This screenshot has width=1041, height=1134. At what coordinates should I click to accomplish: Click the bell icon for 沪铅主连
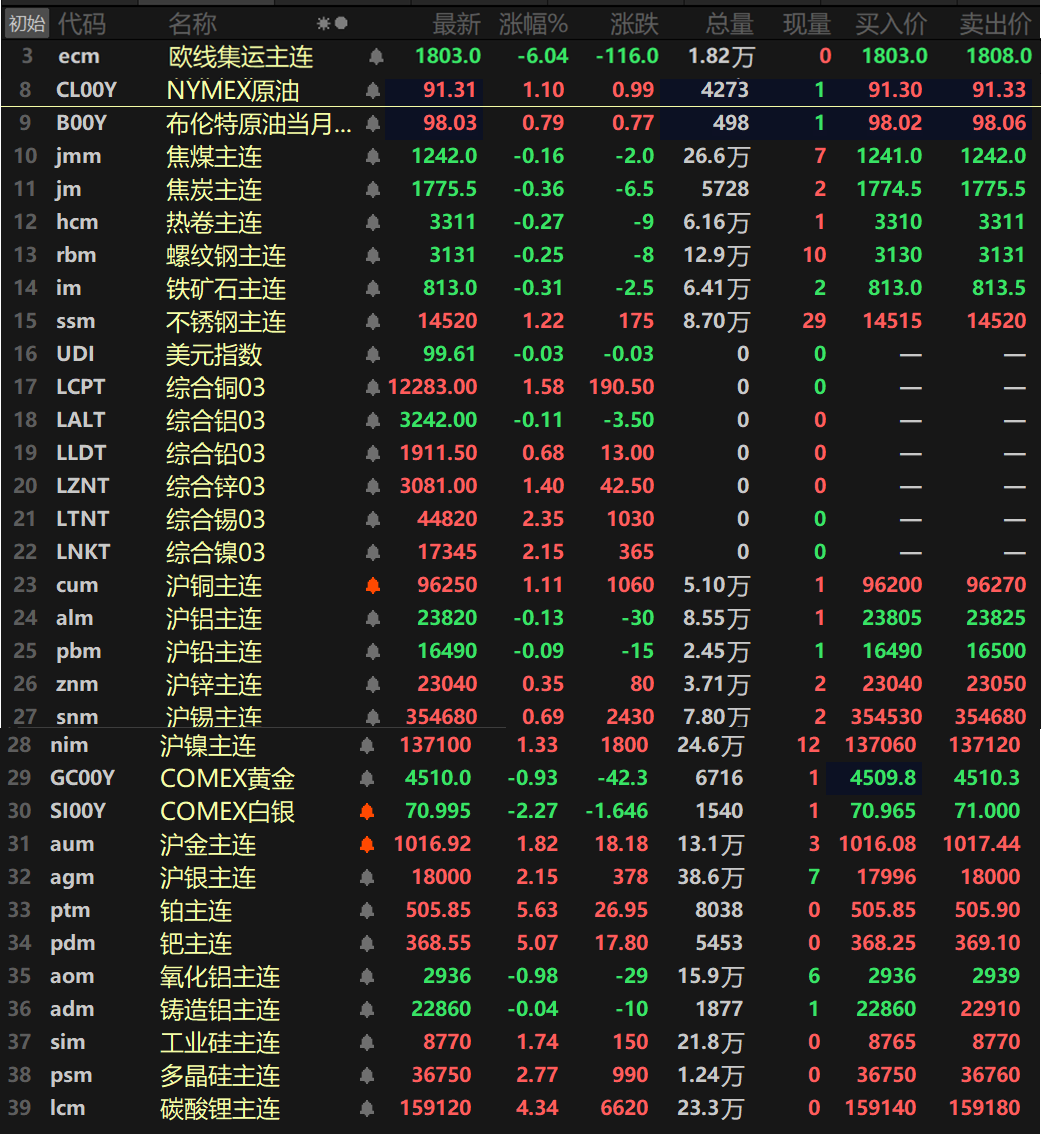[x=372, y=651]
